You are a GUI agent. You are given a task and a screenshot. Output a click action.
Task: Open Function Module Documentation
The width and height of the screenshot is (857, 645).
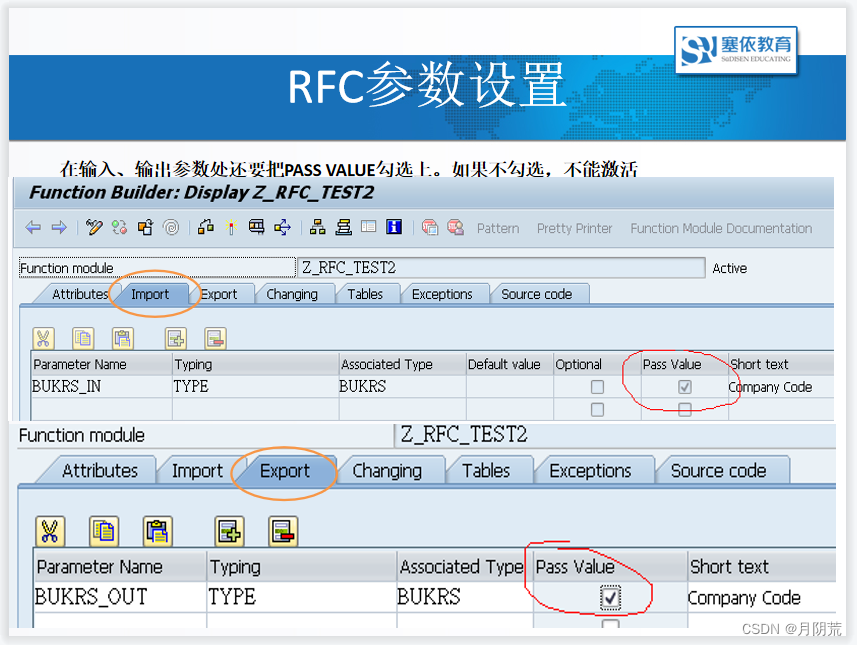click(x=721, y=228)
